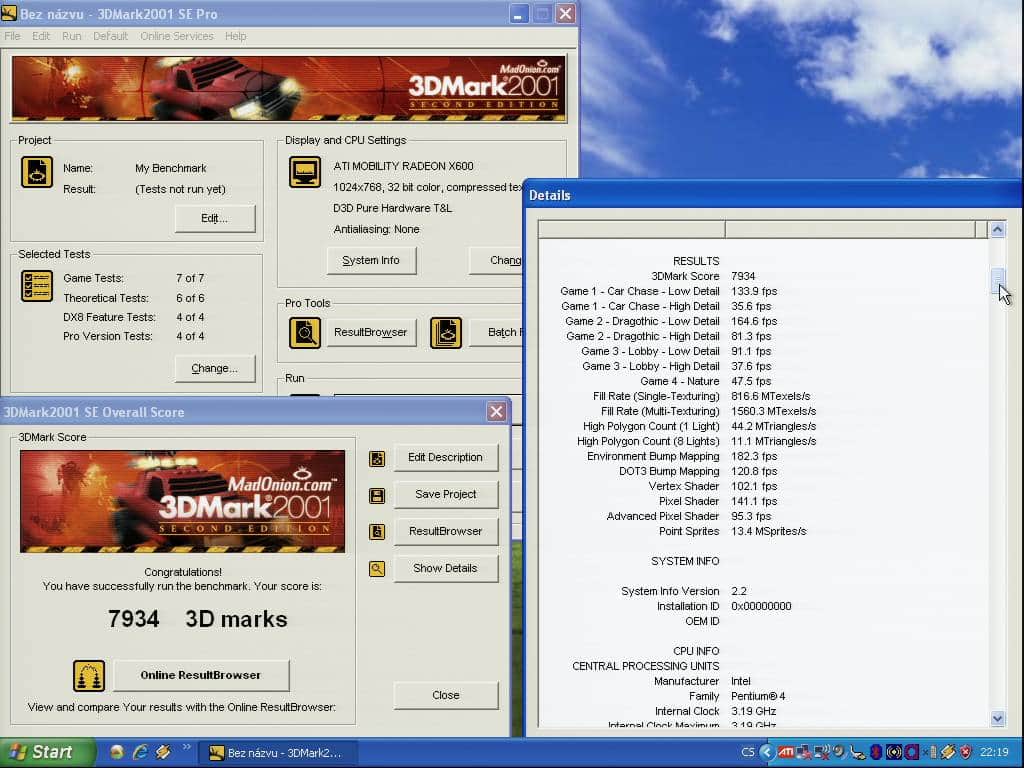Click first quick launch icon beside Start
1024x768 pixels.
click(x=116, y=752)
